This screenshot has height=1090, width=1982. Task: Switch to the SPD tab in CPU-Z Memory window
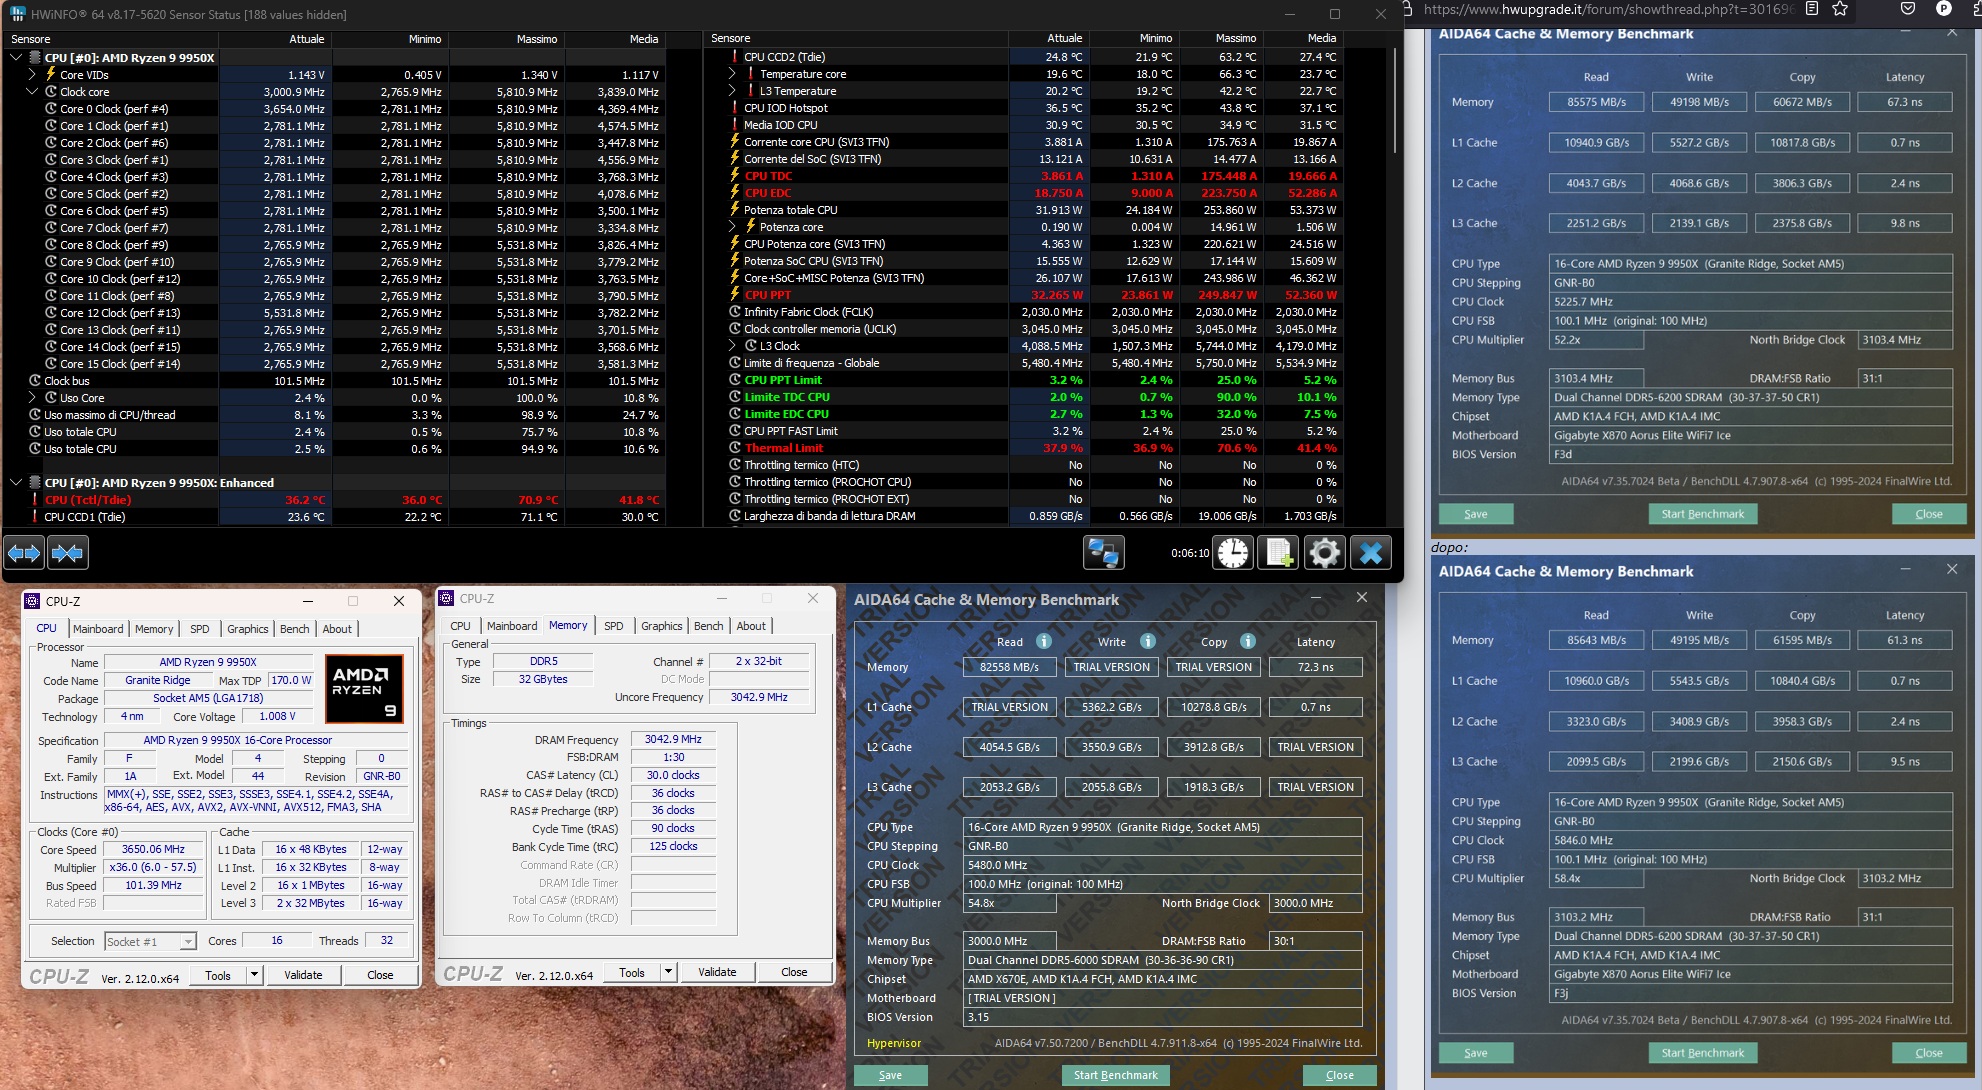point(613,626)
